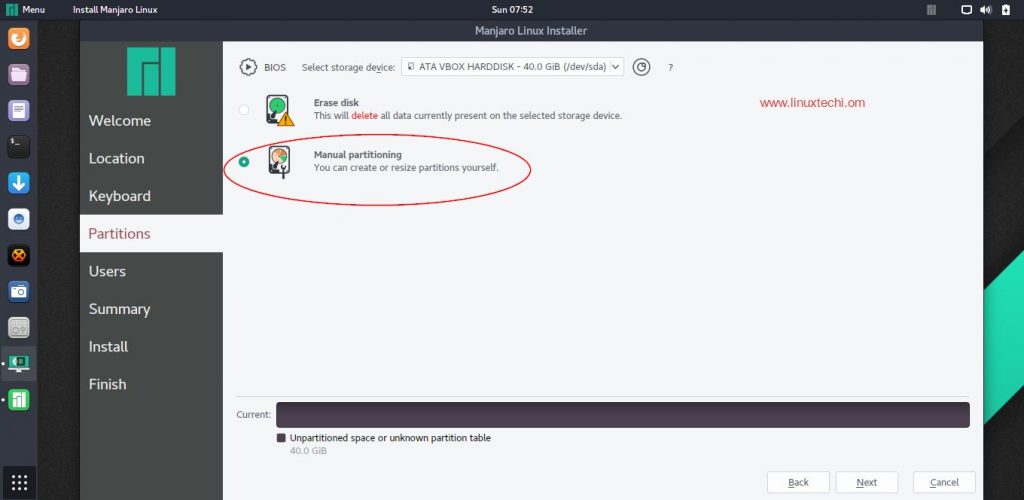Launch the orange web browser dock icon
Screen dimensions: 1024x500
[18, 38]
